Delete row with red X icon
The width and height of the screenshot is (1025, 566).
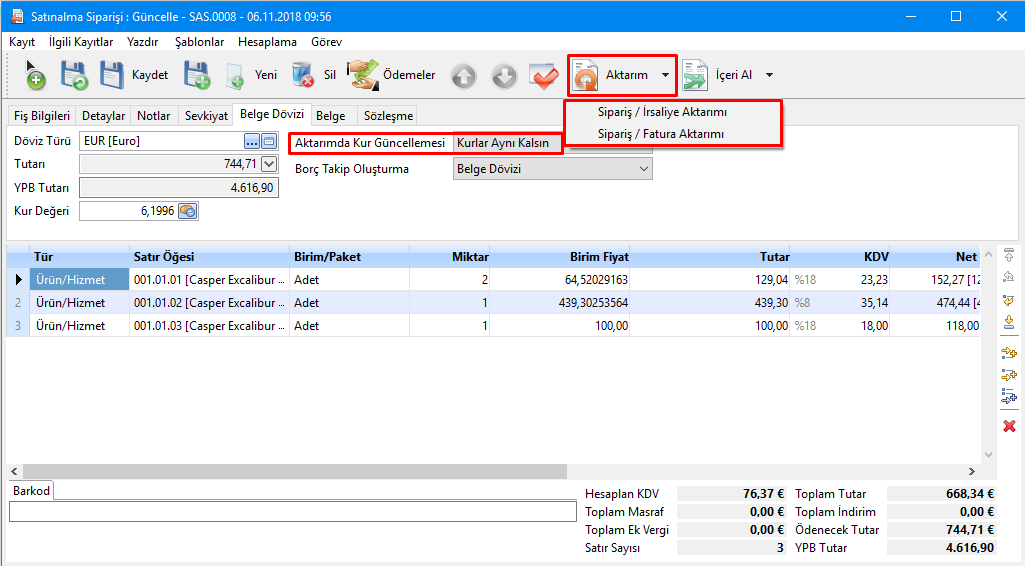click(1009, 426)
